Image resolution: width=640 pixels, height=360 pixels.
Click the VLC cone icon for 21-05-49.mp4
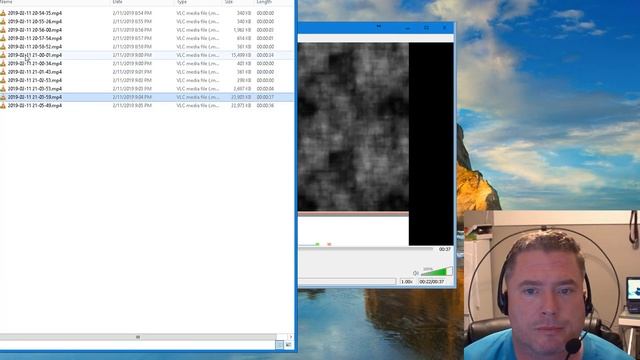(3, 105)
